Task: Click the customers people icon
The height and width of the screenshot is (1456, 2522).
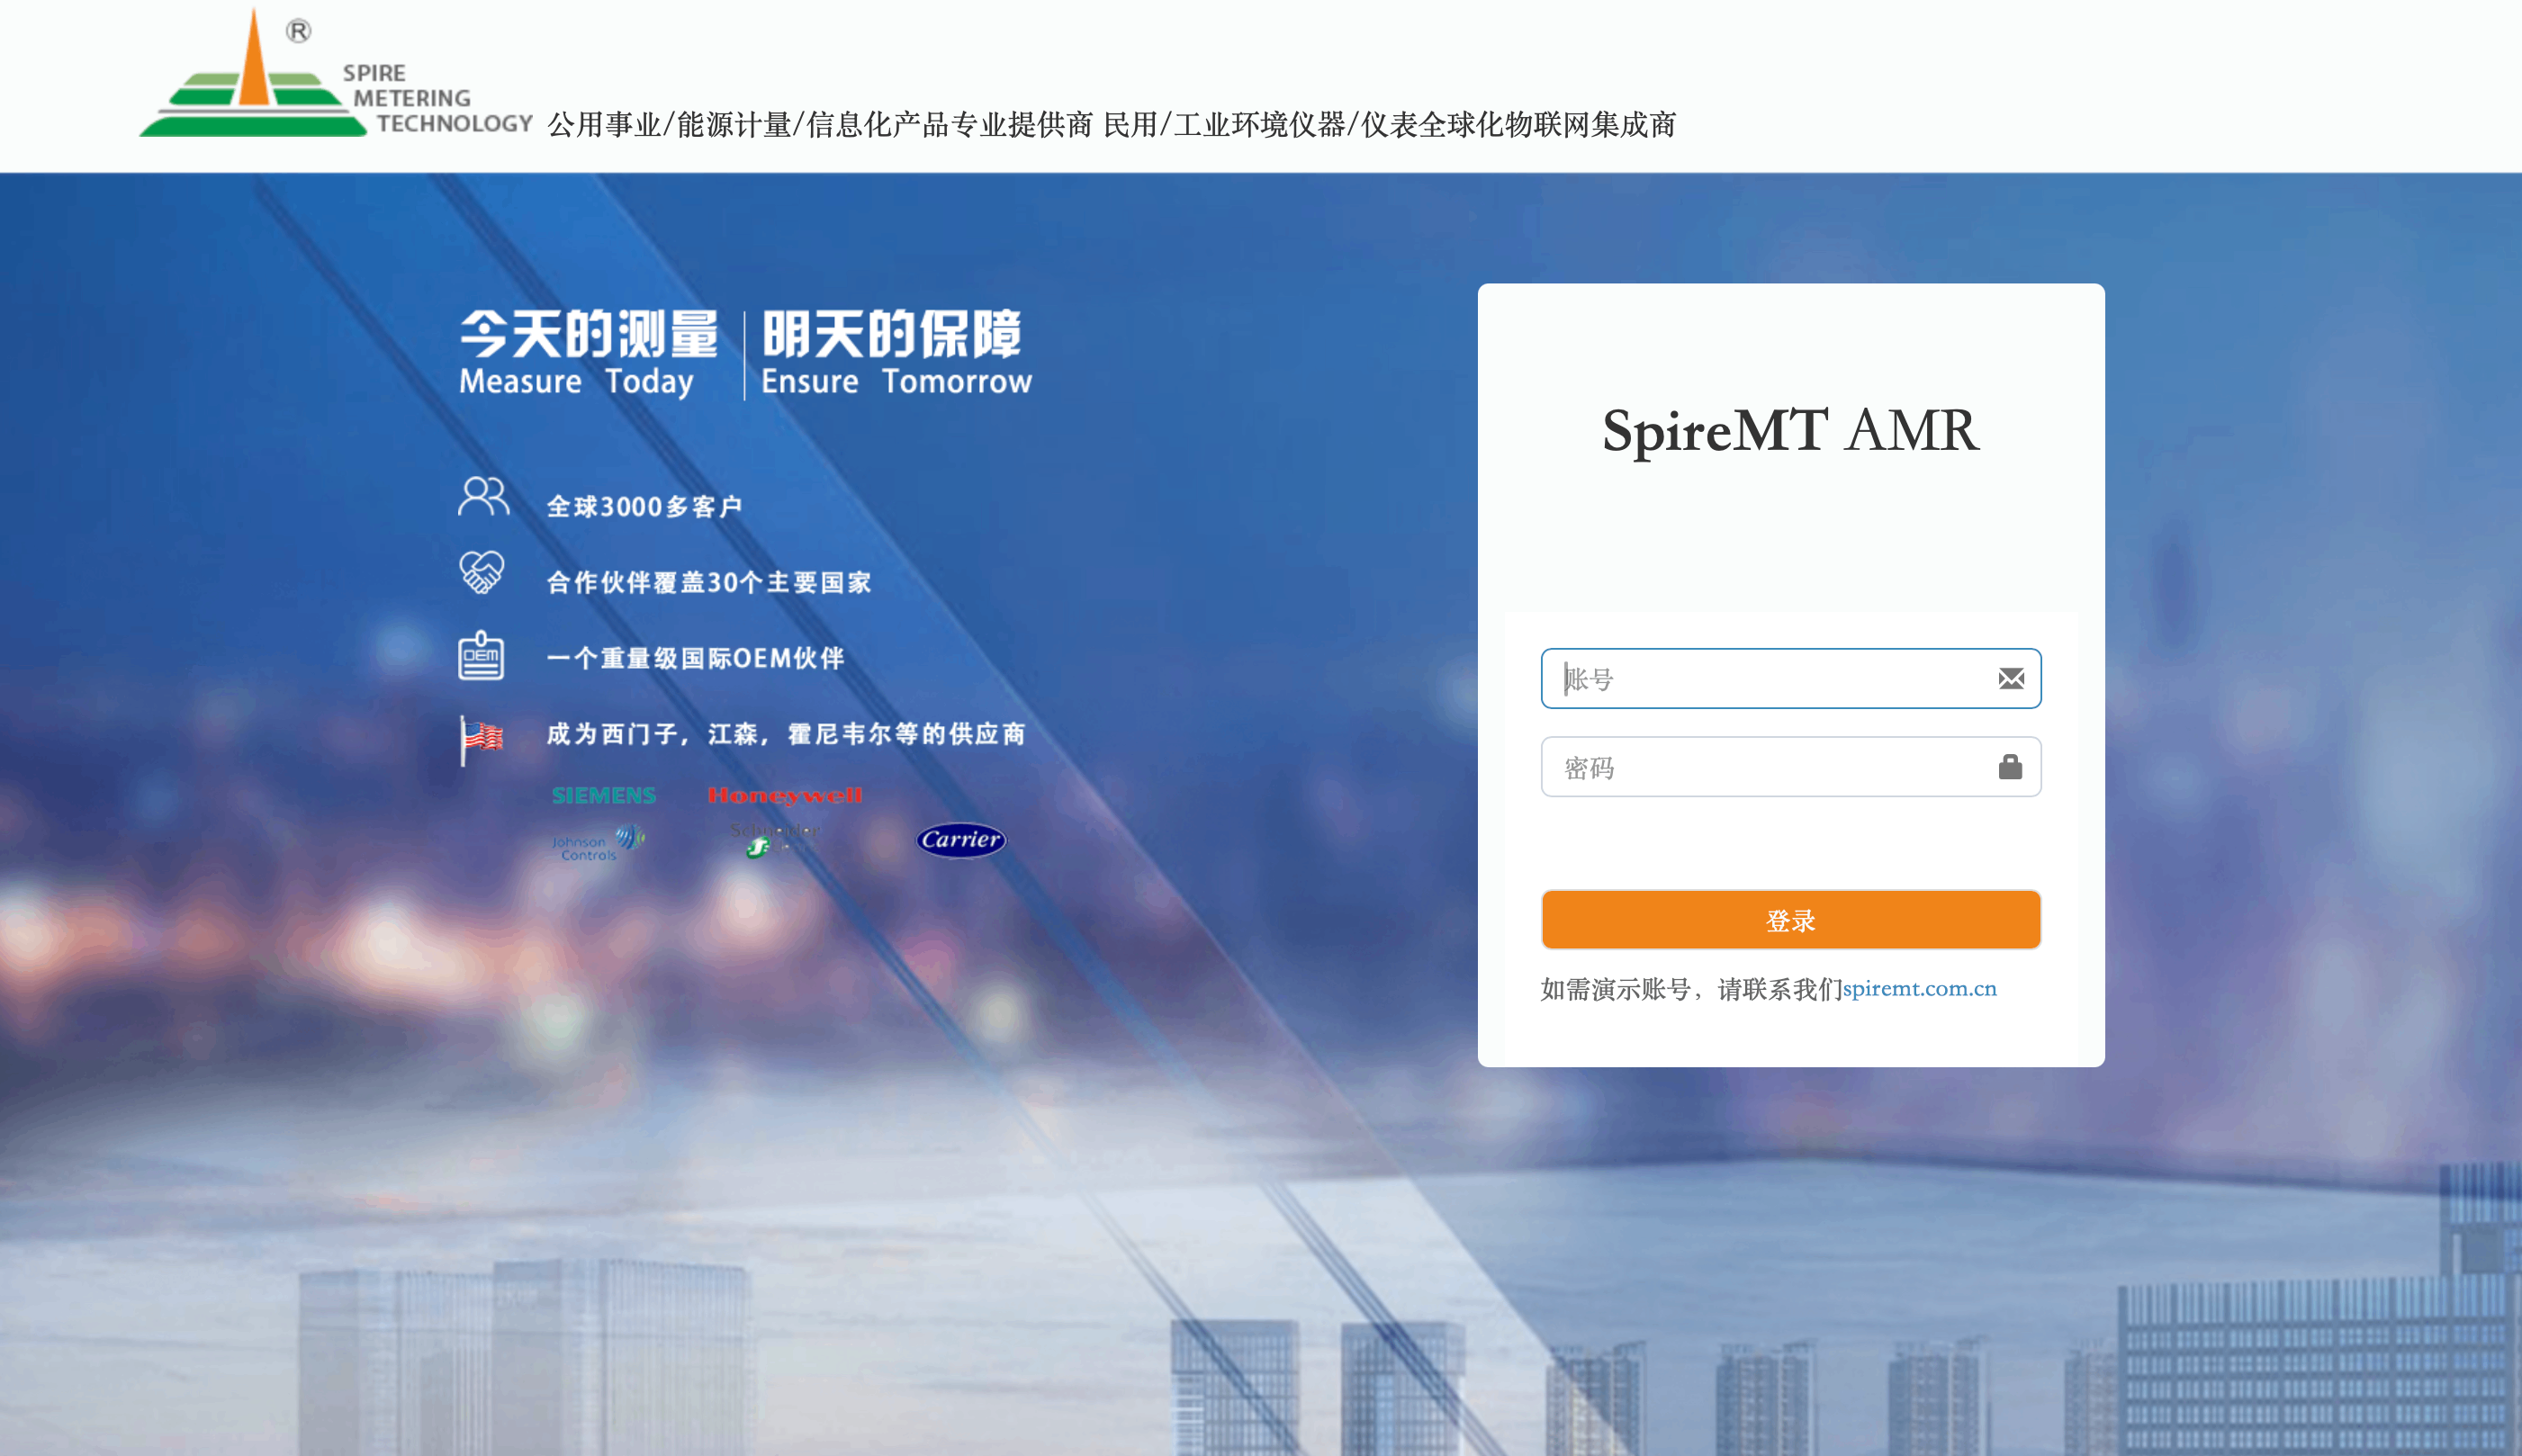Action: [483, 497]
